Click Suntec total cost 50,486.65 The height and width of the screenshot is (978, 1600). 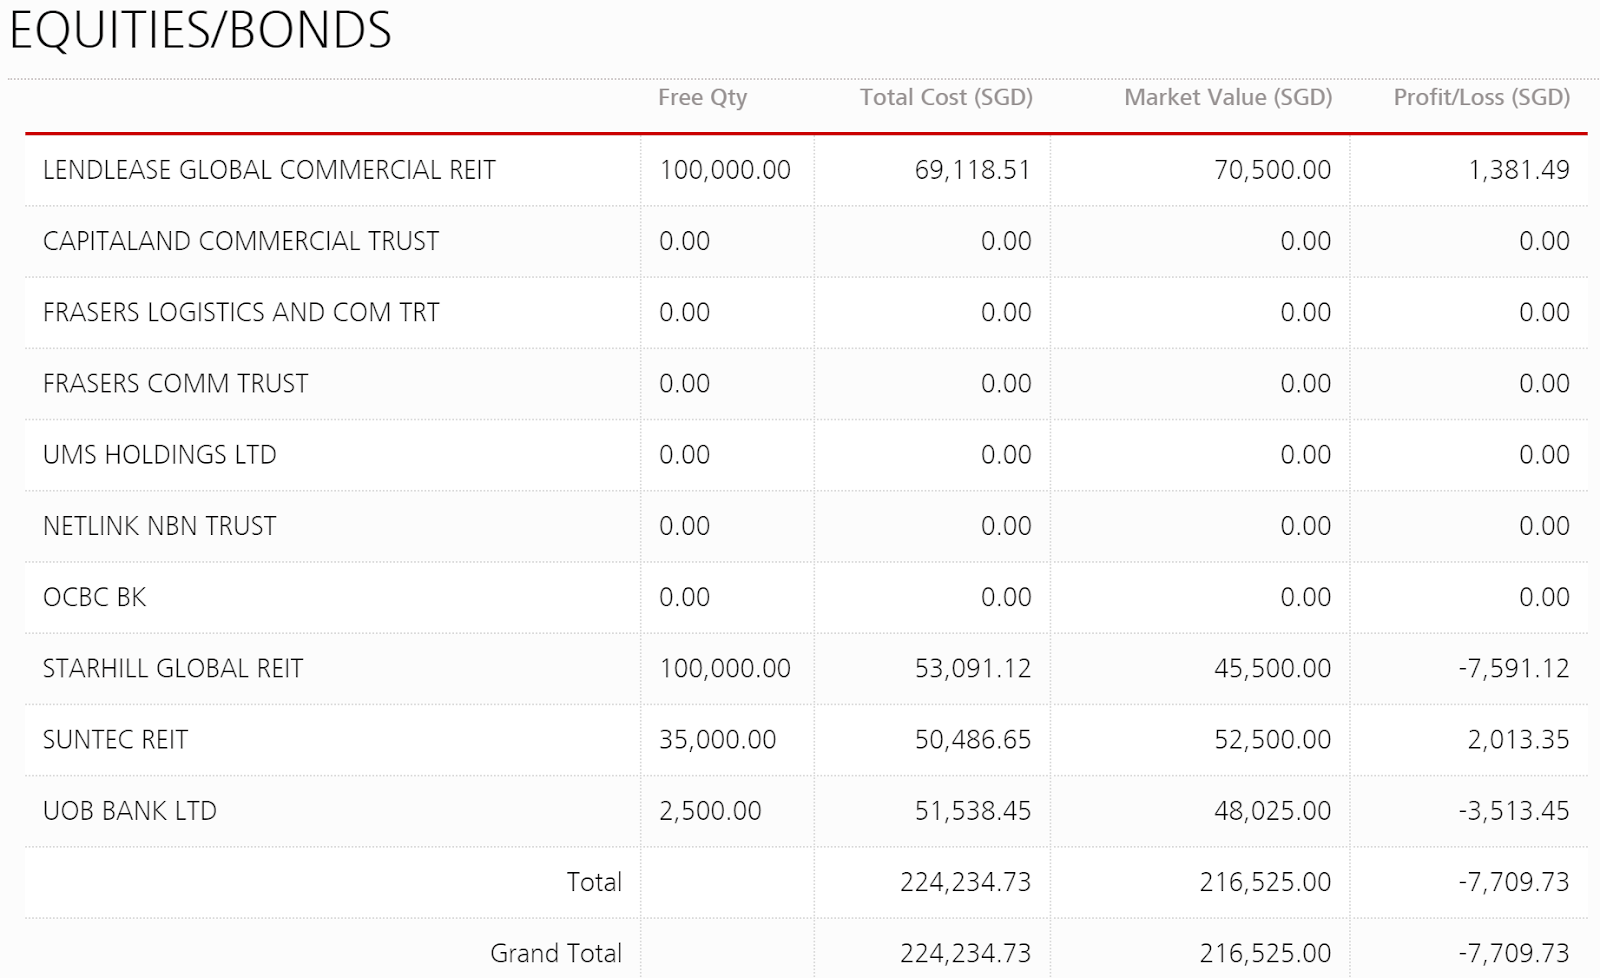[x=972, y=740]
